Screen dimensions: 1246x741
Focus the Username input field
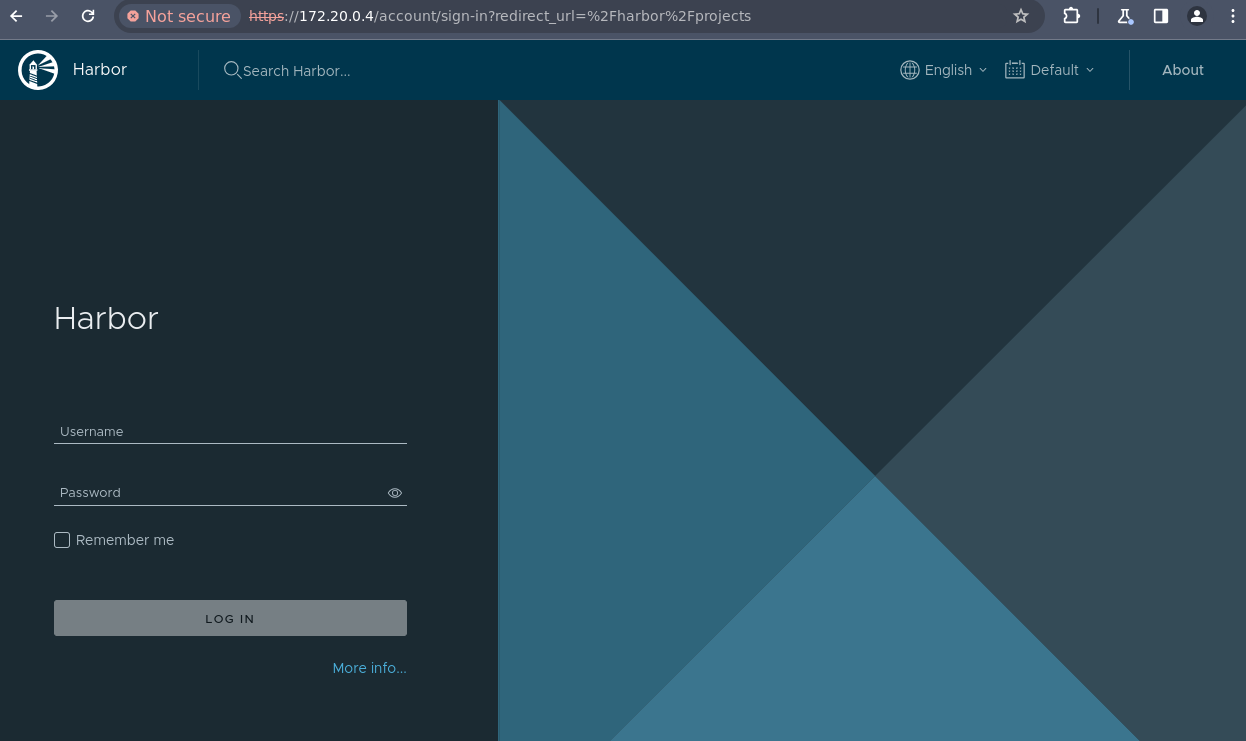coord(230,432)
